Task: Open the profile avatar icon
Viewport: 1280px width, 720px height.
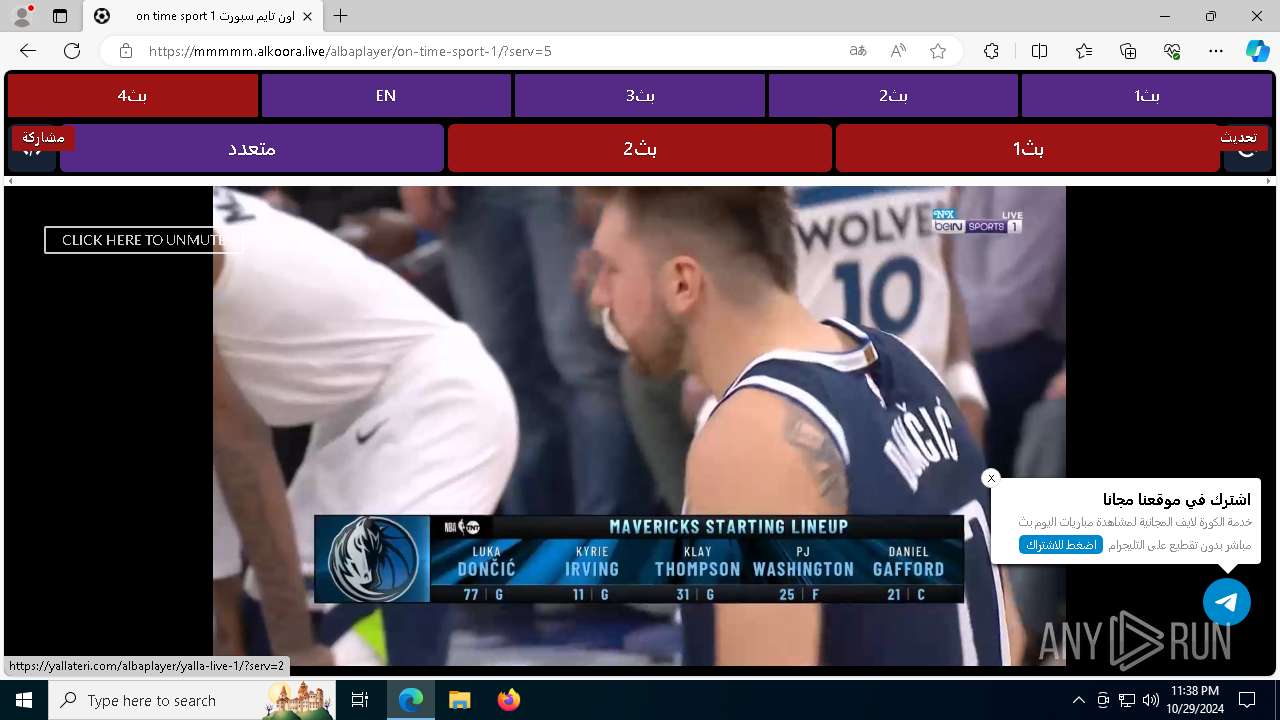Action: pos(22,16)
